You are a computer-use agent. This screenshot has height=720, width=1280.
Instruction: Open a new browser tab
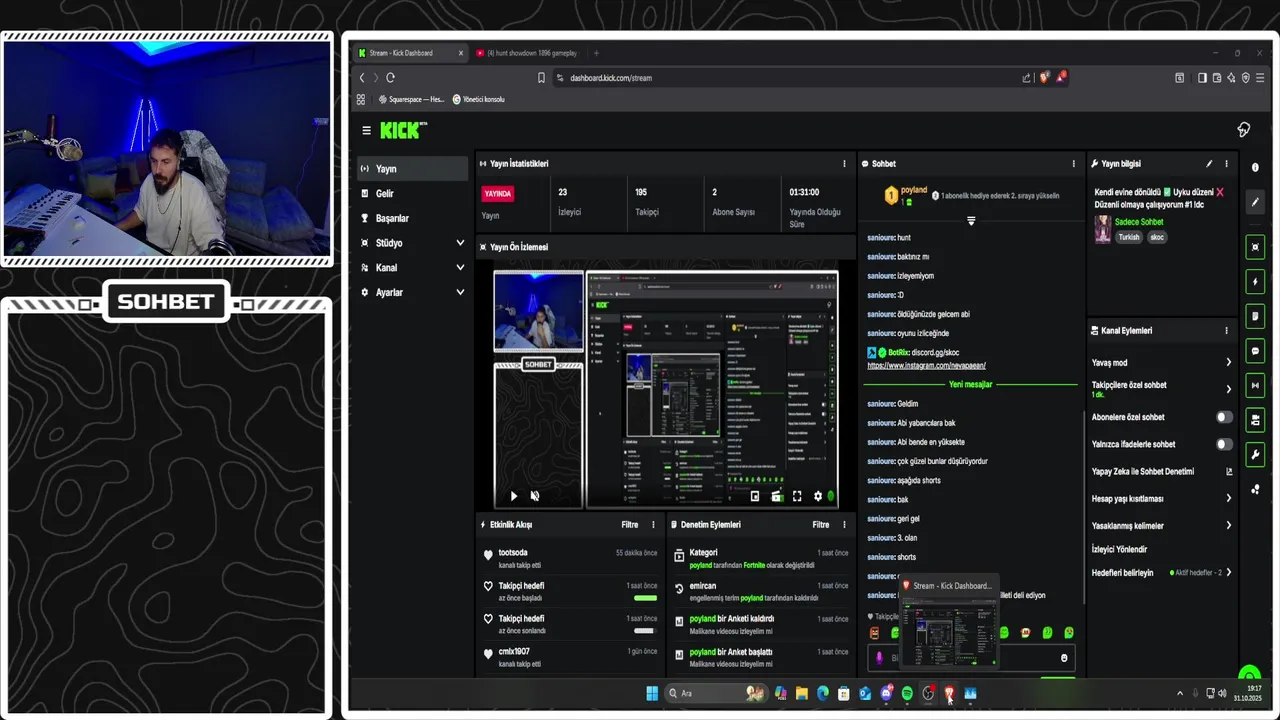596,53
